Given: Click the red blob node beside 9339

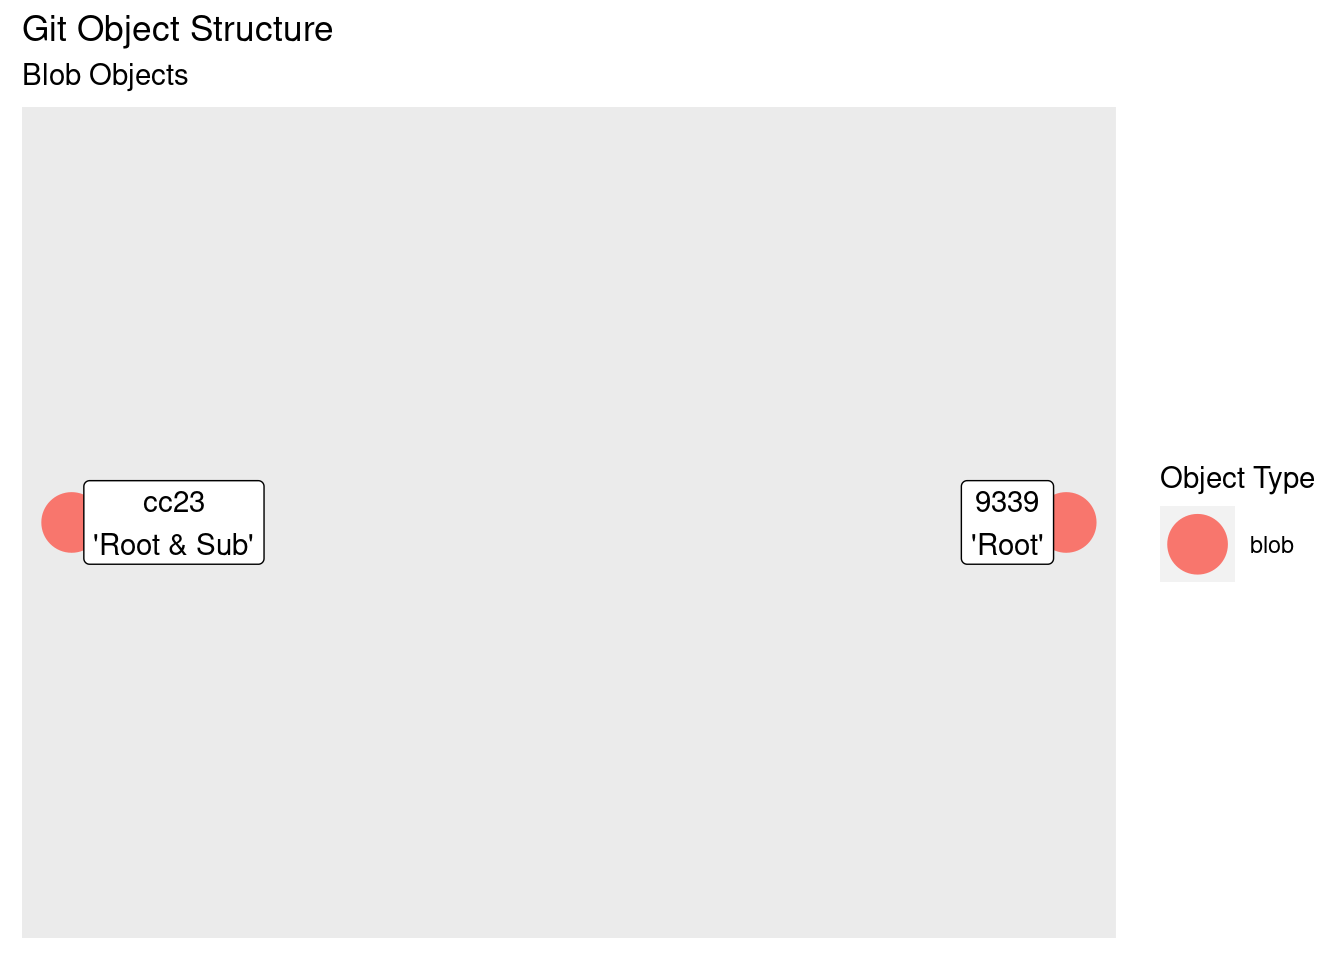Looking at the screenshot, I should (x=1076, y=522).
